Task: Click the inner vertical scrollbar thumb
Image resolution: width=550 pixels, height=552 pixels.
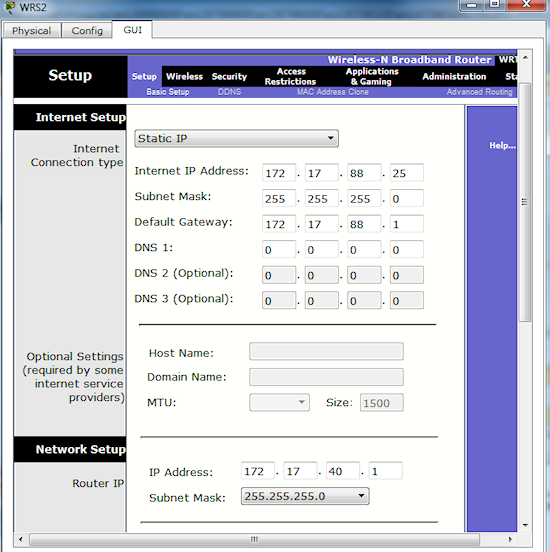Action: coord(525,202)
